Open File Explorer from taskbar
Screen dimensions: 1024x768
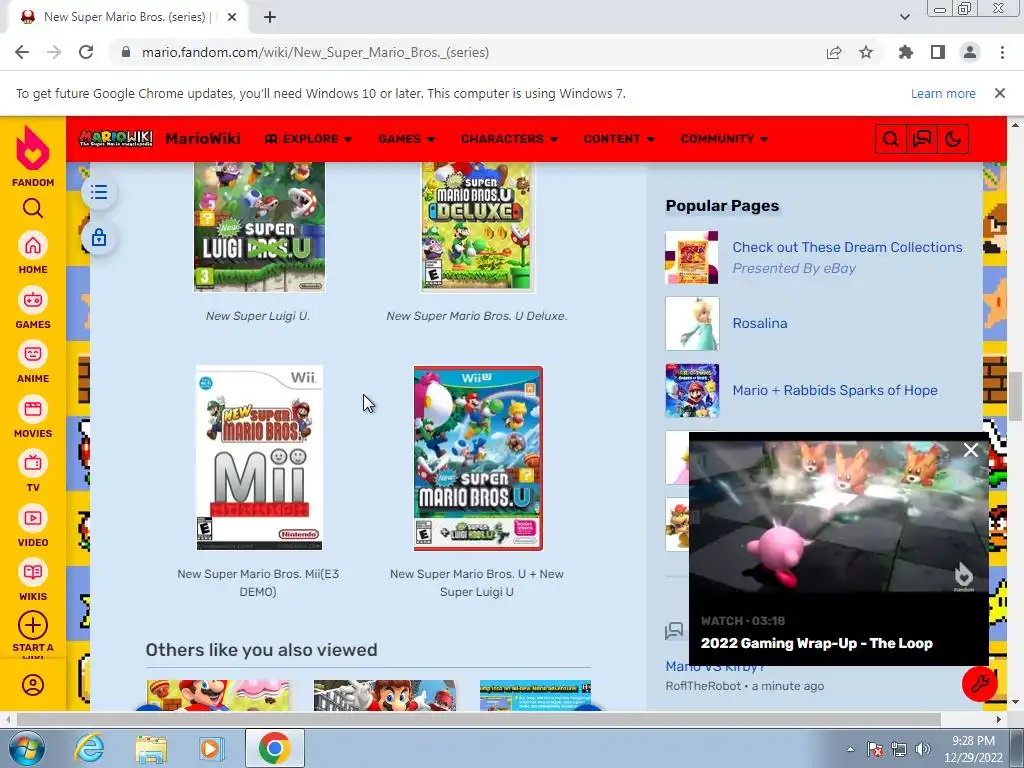pyautogui.click(x=151, y=748)
